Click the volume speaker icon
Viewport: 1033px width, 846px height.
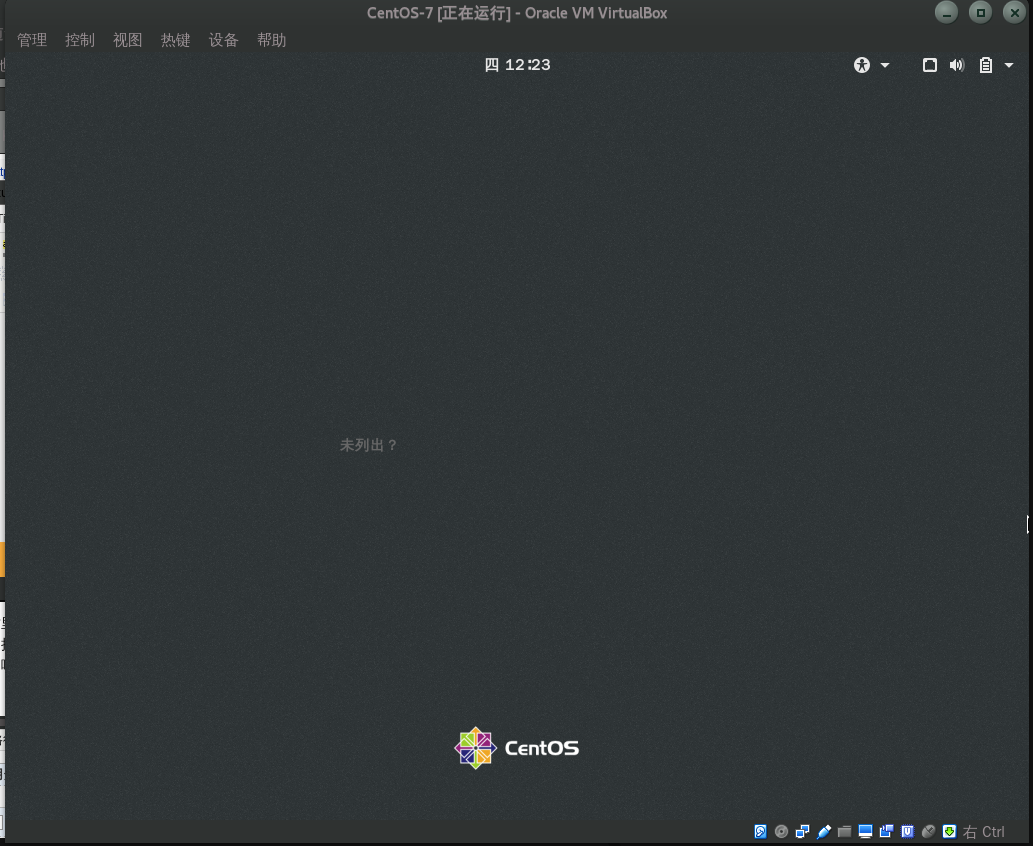[x=957, y=65]
